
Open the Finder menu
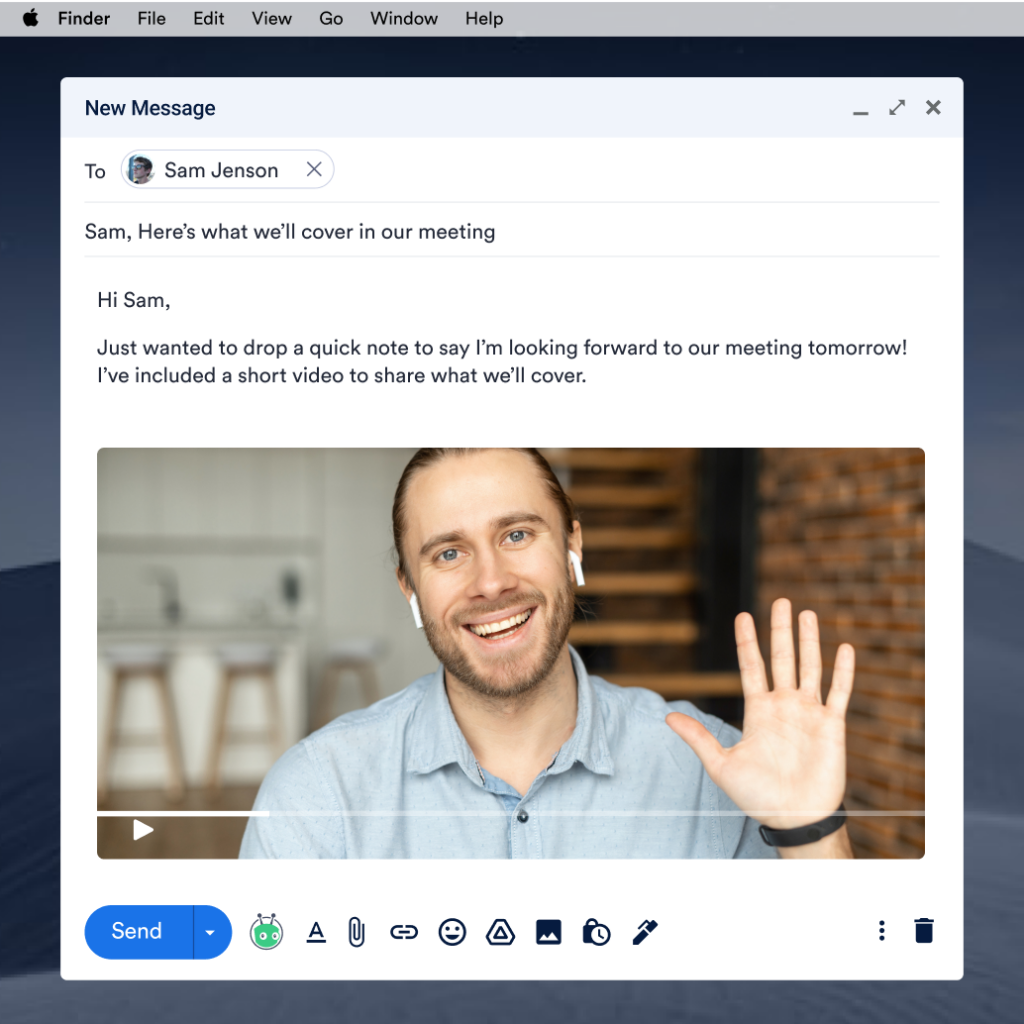tap(84, 18)
